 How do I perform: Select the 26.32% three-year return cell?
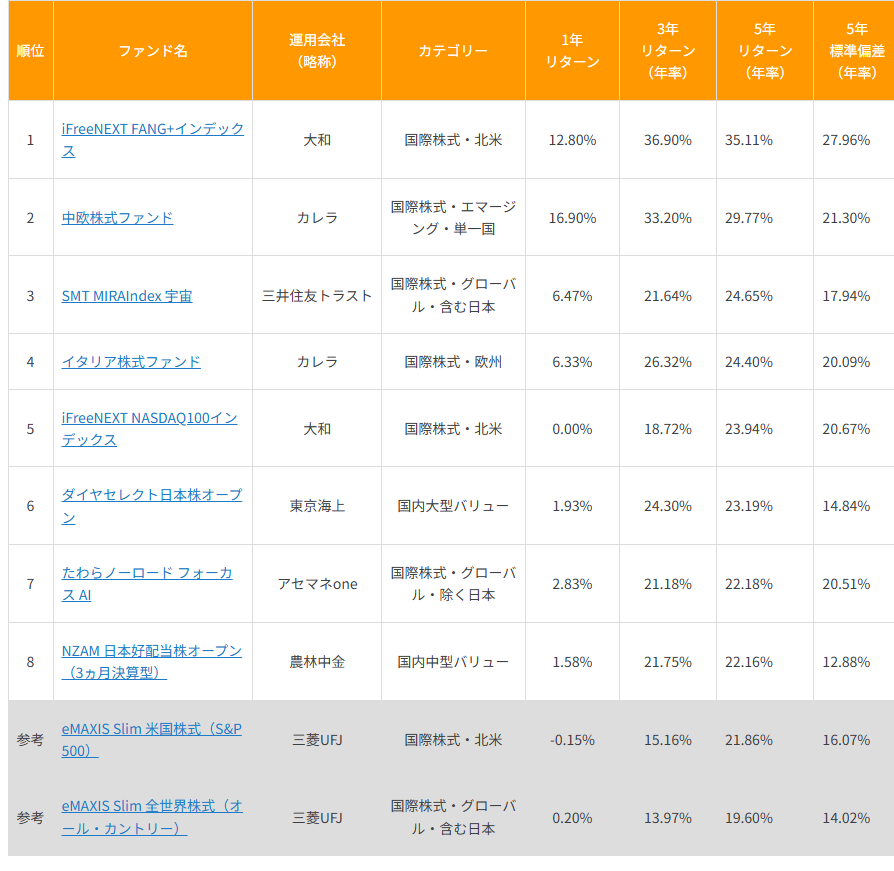pyautogui.click(x=668, y=362)
